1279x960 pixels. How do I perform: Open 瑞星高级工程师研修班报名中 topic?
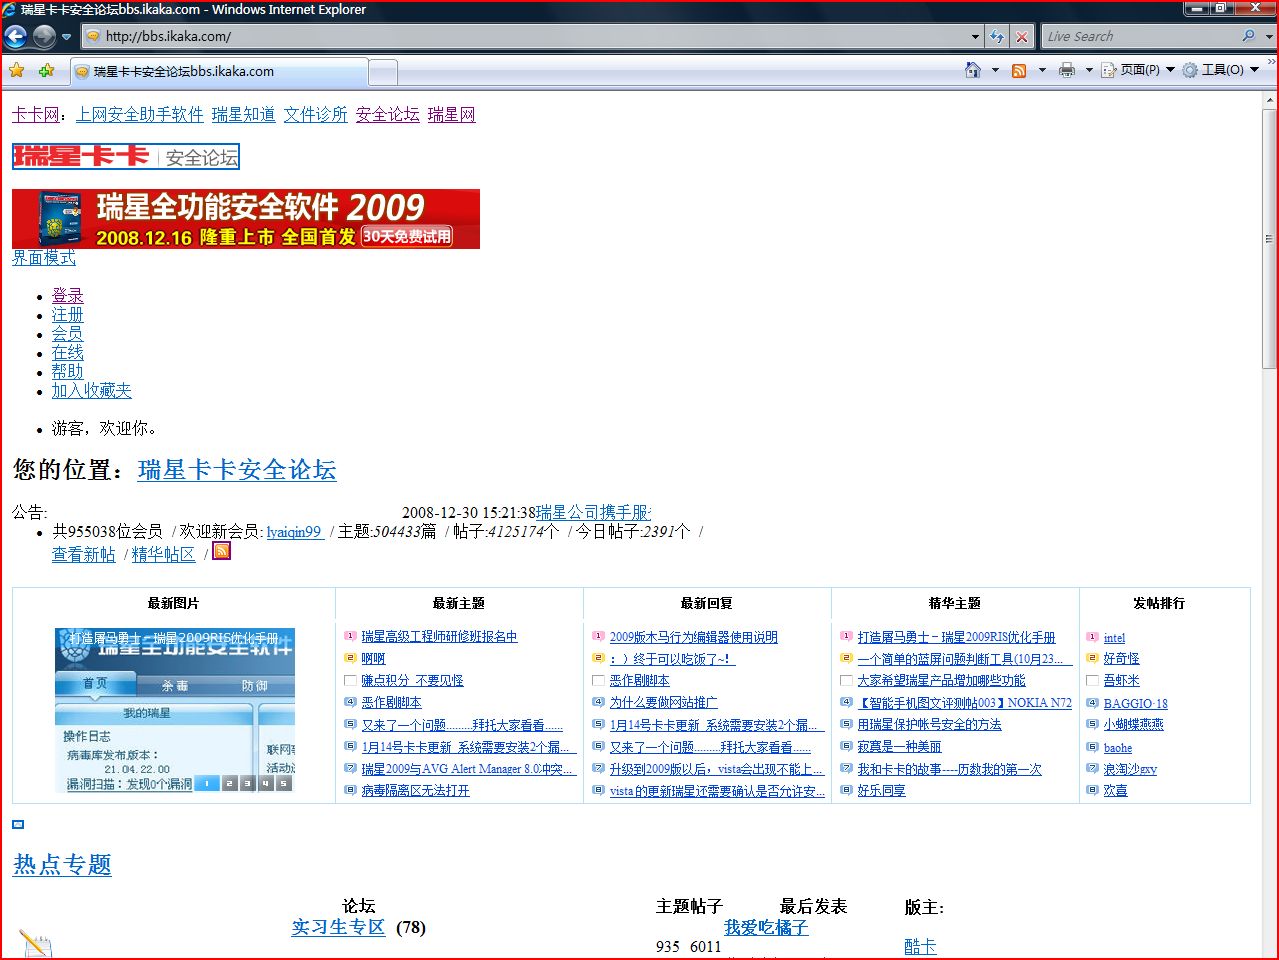[x=439, y=637]
